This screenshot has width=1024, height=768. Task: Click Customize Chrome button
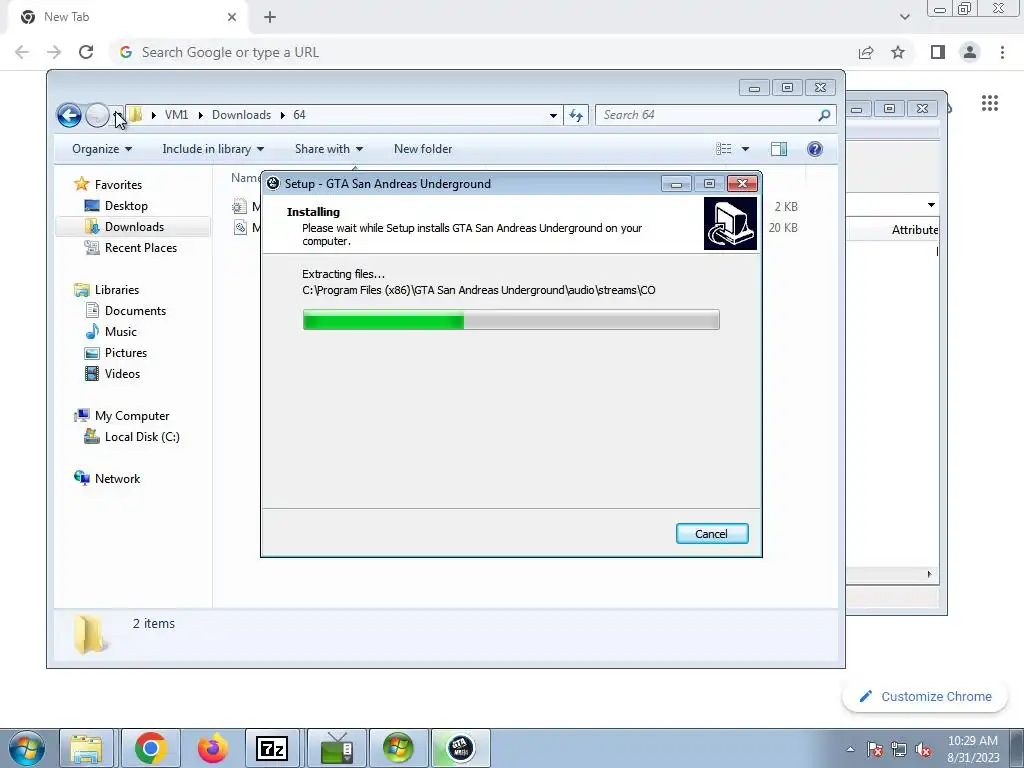(x=926, y=696)
